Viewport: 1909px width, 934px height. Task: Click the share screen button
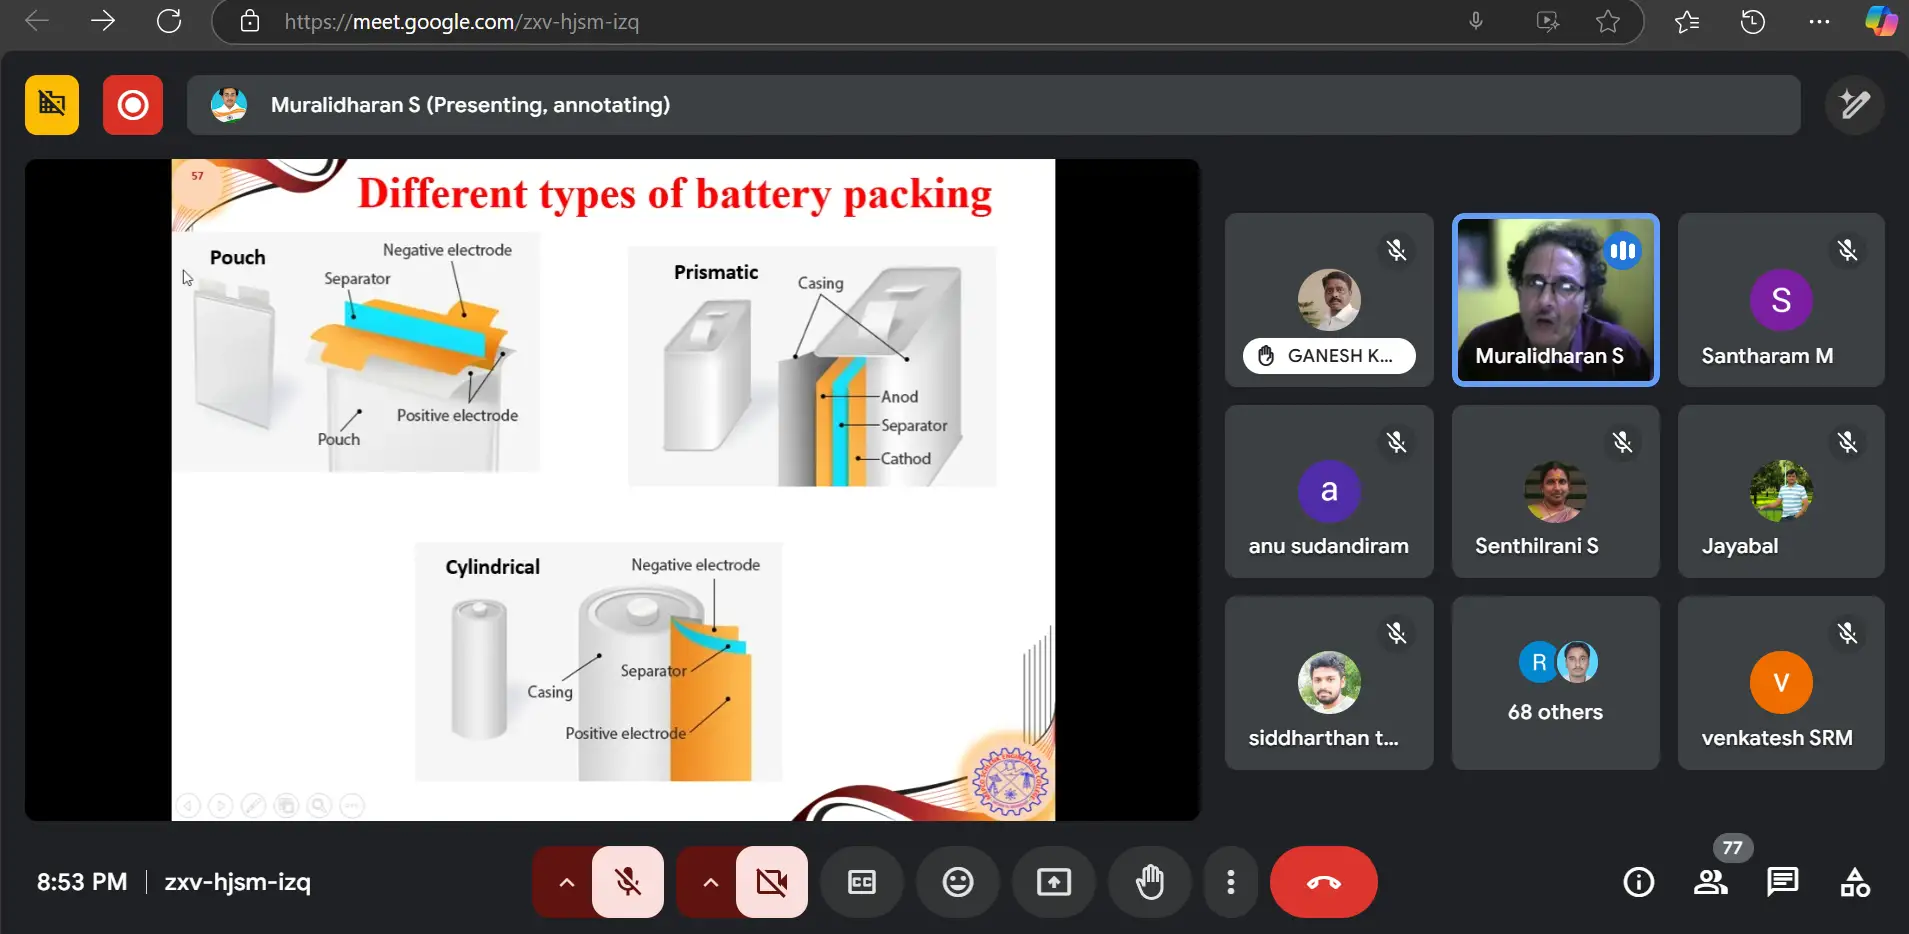pyautogui.click(x=1053, y=882)
